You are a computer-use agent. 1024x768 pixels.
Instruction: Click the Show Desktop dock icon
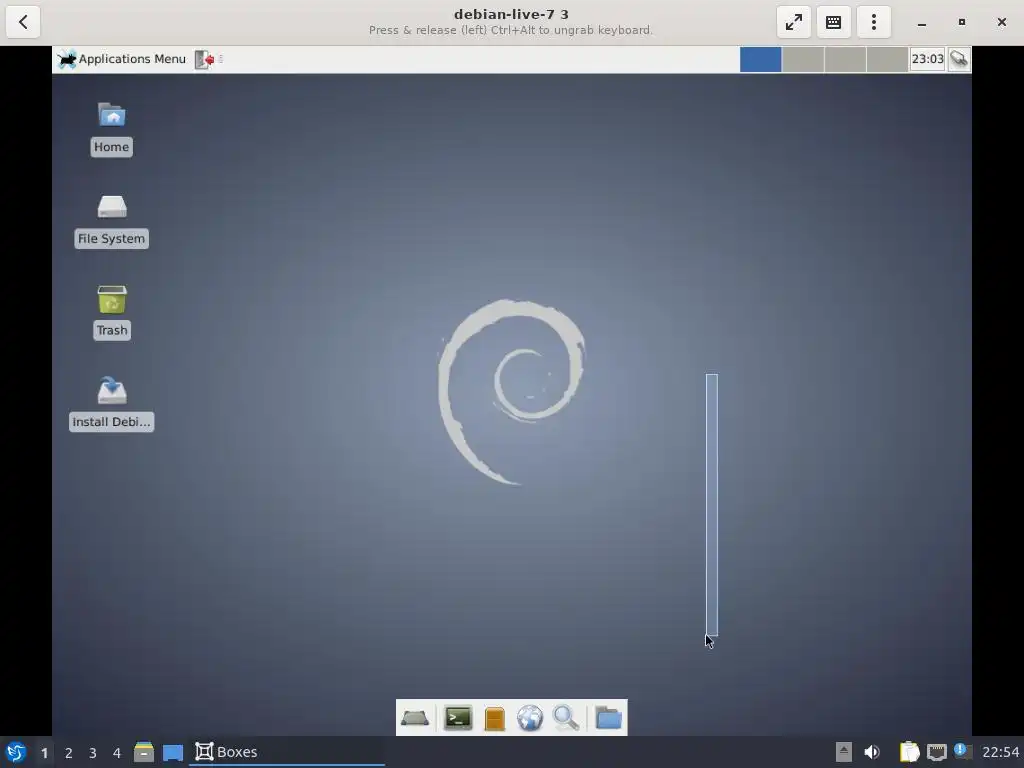pyautogui.click(x=415, y=718)
